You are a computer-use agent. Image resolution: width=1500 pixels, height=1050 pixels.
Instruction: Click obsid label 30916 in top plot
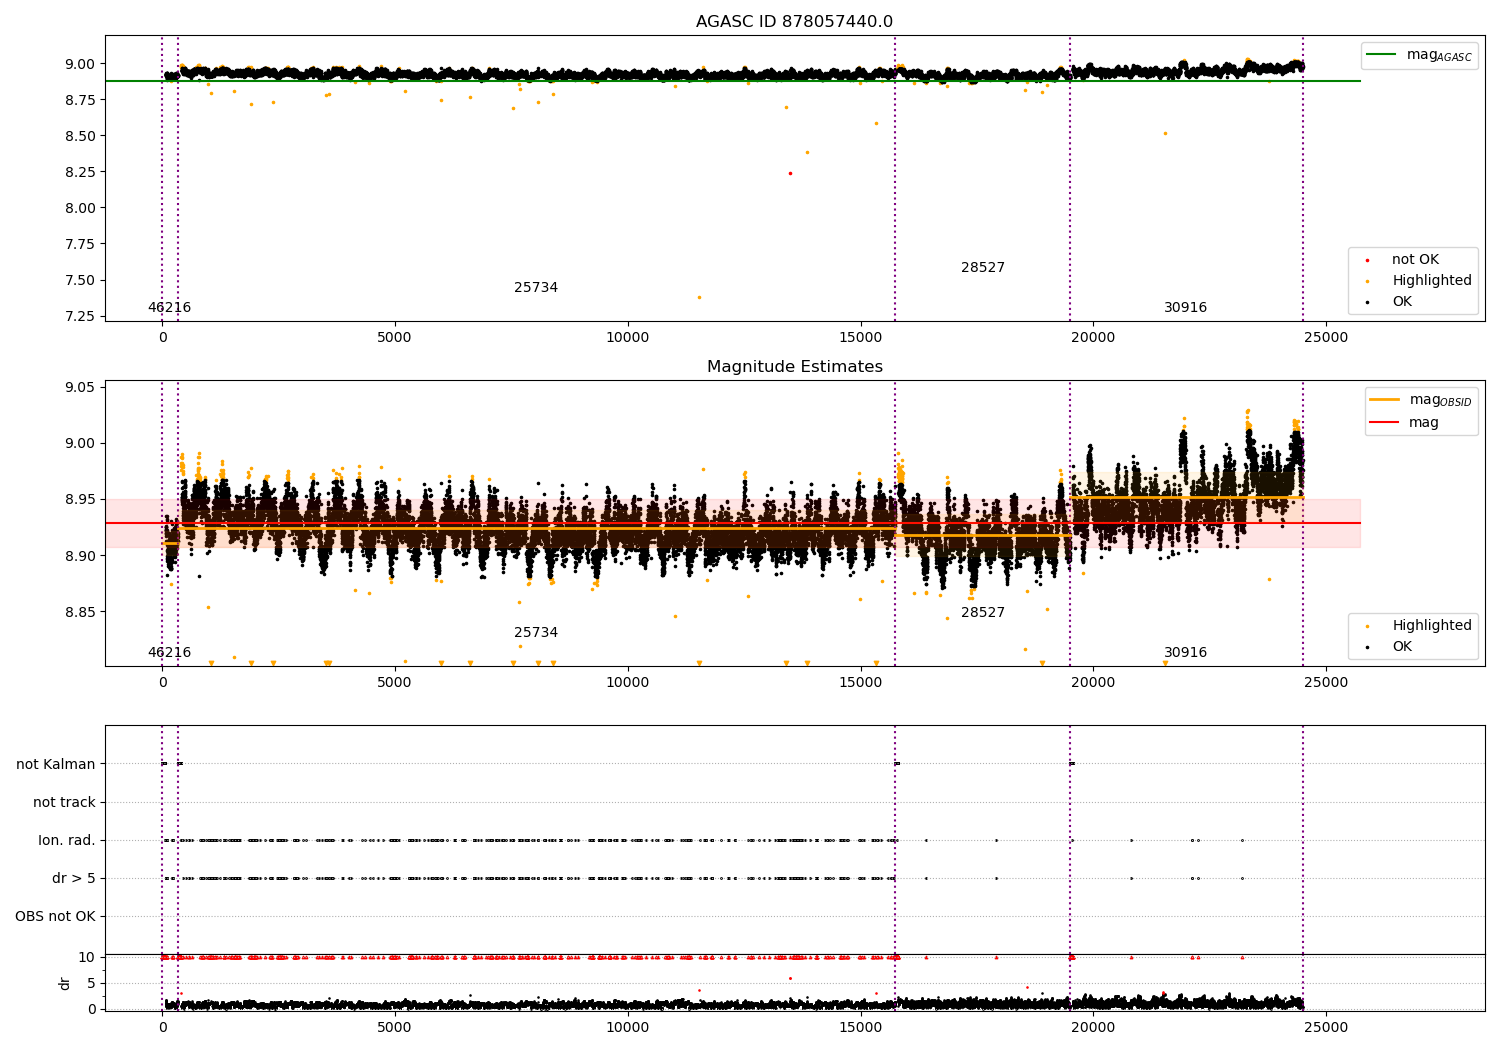coord(1185,308)
